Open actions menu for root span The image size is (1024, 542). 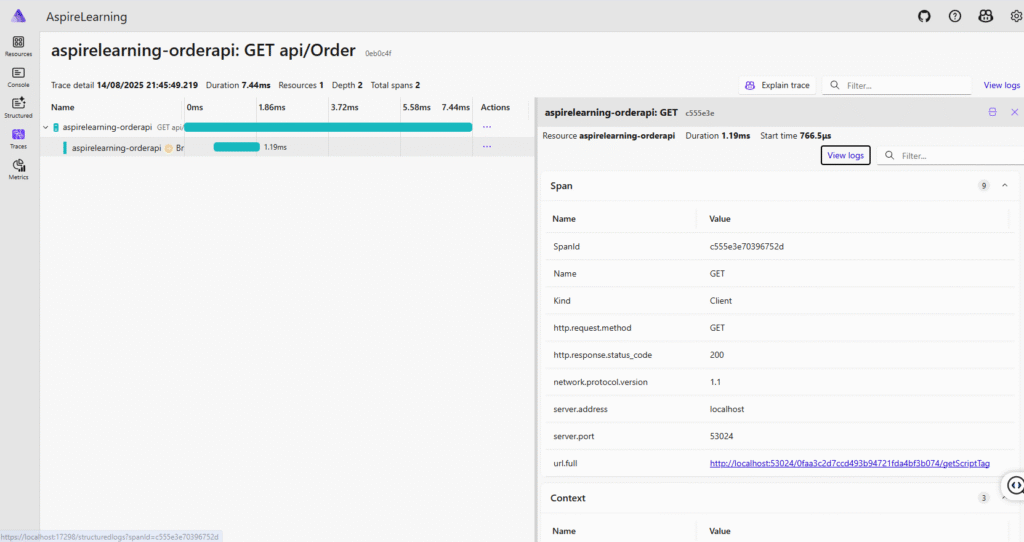coord(487,127)
